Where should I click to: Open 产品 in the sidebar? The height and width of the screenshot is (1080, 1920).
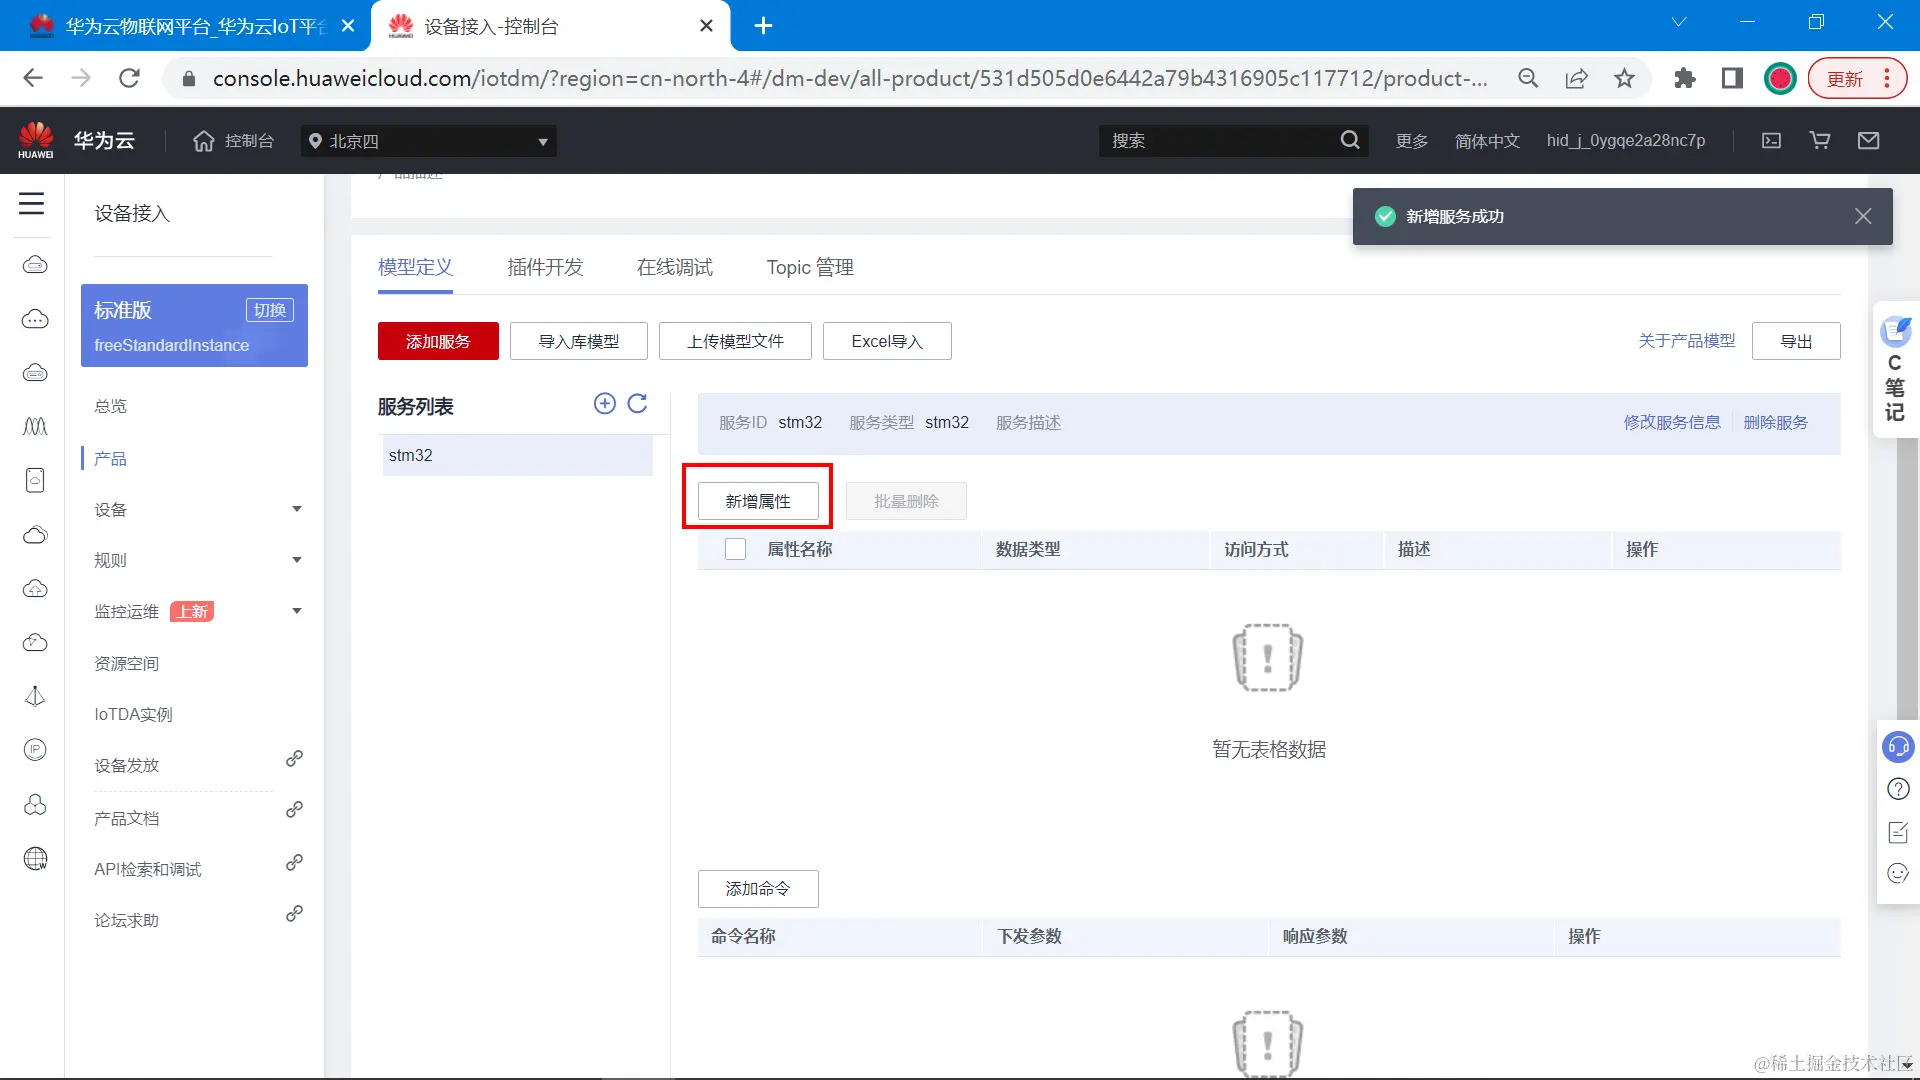(x=111, y=459)
